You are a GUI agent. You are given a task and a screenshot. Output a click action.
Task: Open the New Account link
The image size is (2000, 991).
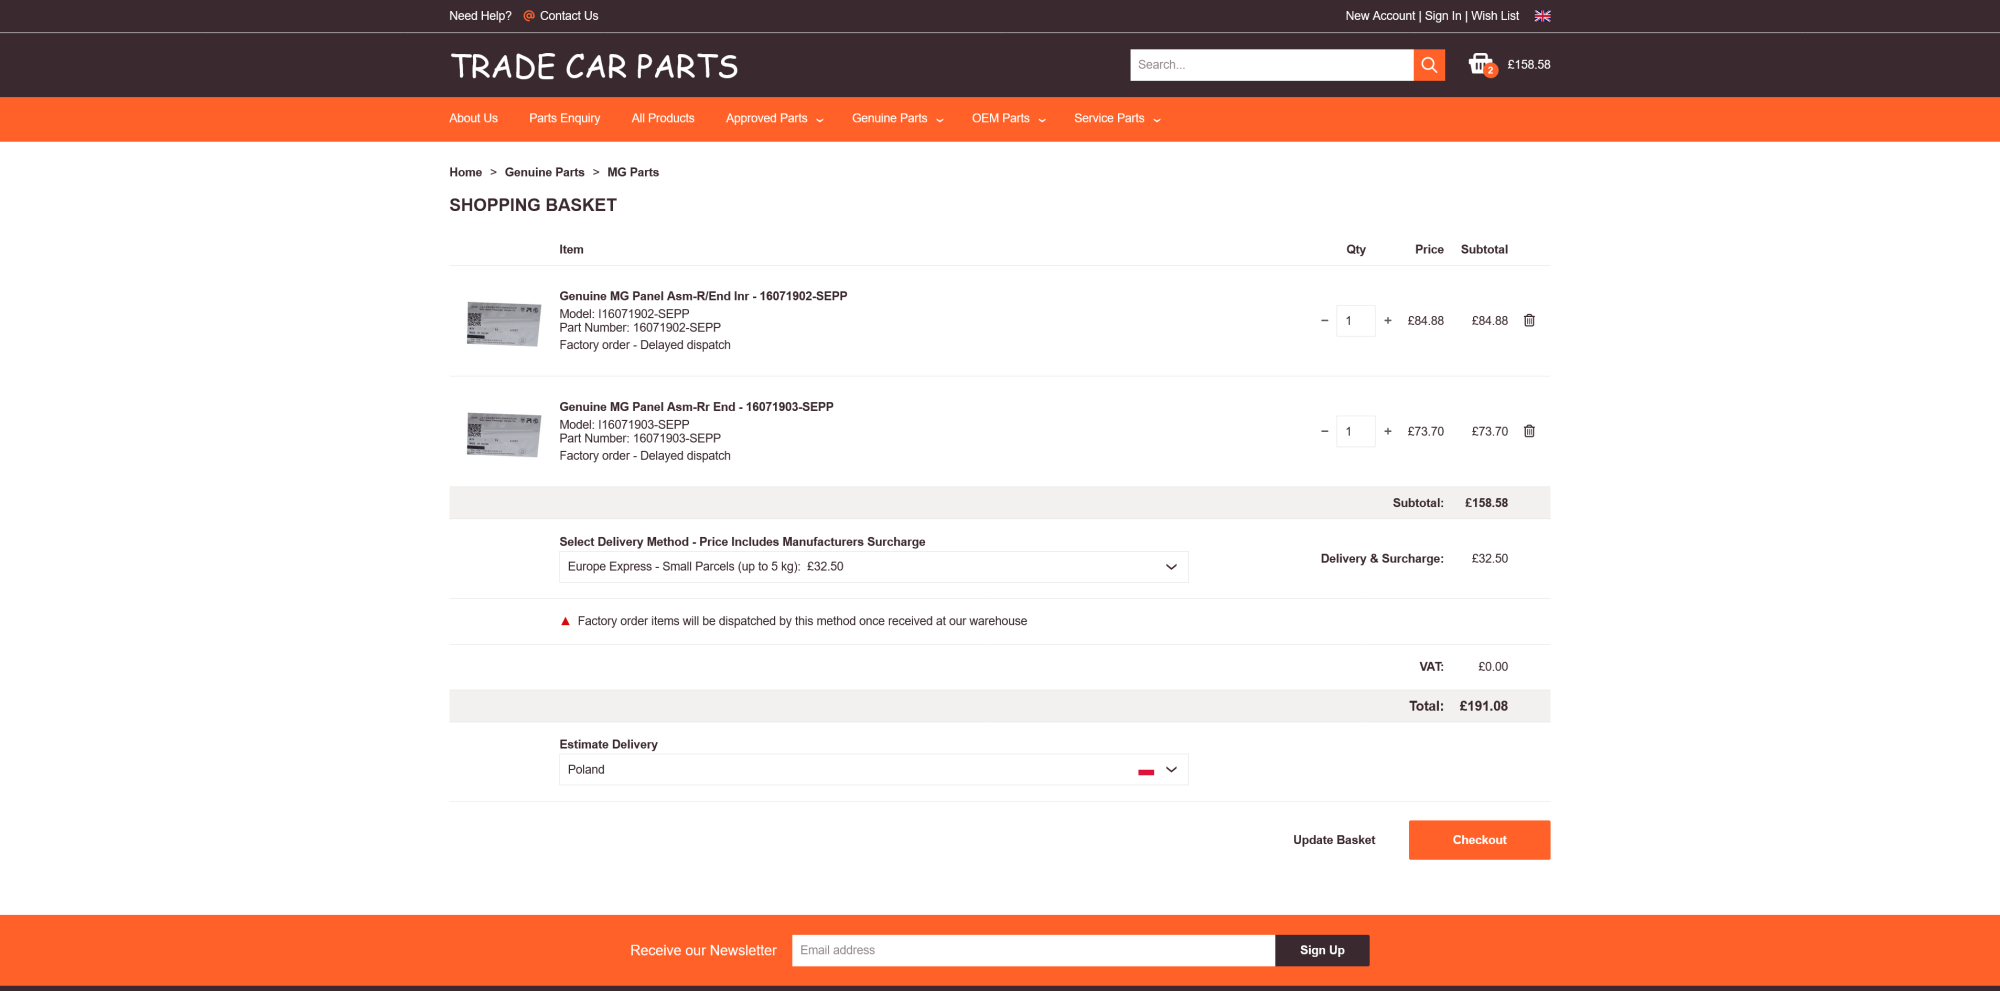[1380, 16]
